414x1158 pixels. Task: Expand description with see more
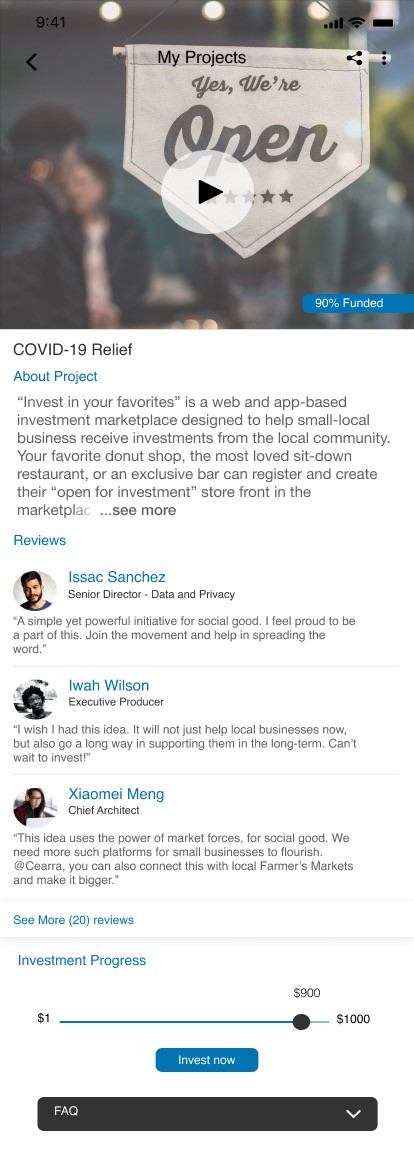tap(138, 510)
